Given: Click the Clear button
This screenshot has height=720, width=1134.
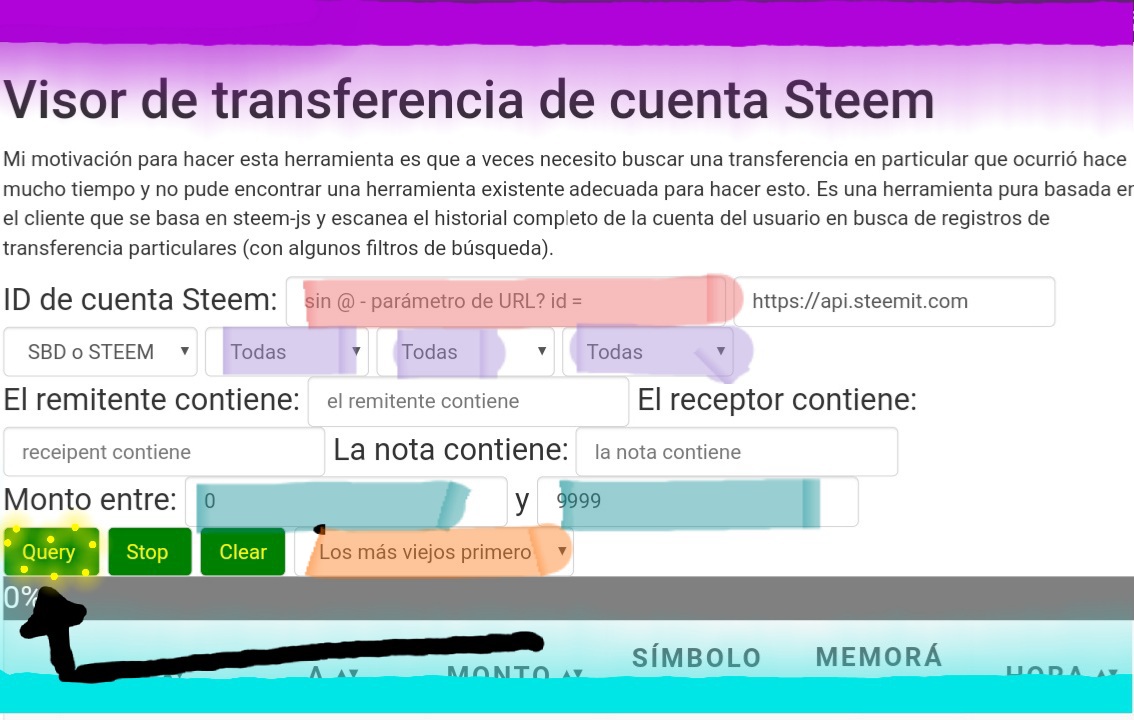Looking at the screenshot, I should coord(243,552).
